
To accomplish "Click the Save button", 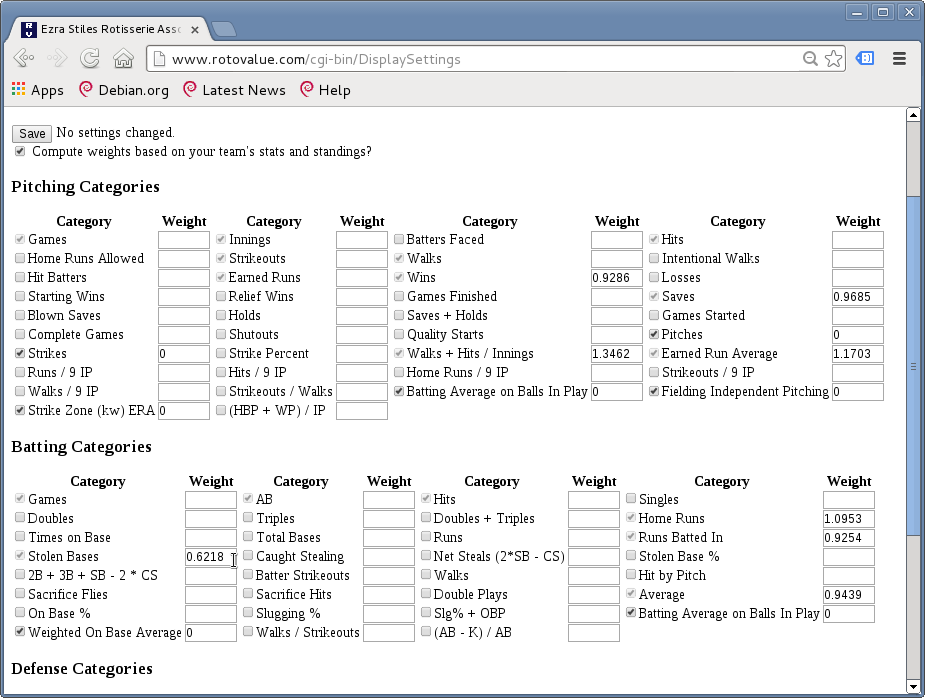I will pos(32,133).
